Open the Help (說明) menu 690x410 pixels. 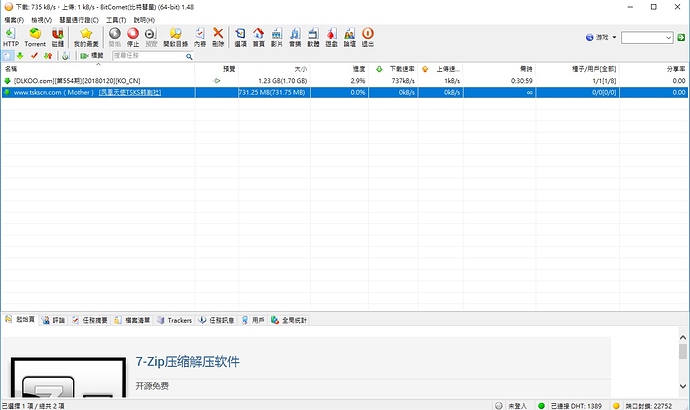point(144,20)
